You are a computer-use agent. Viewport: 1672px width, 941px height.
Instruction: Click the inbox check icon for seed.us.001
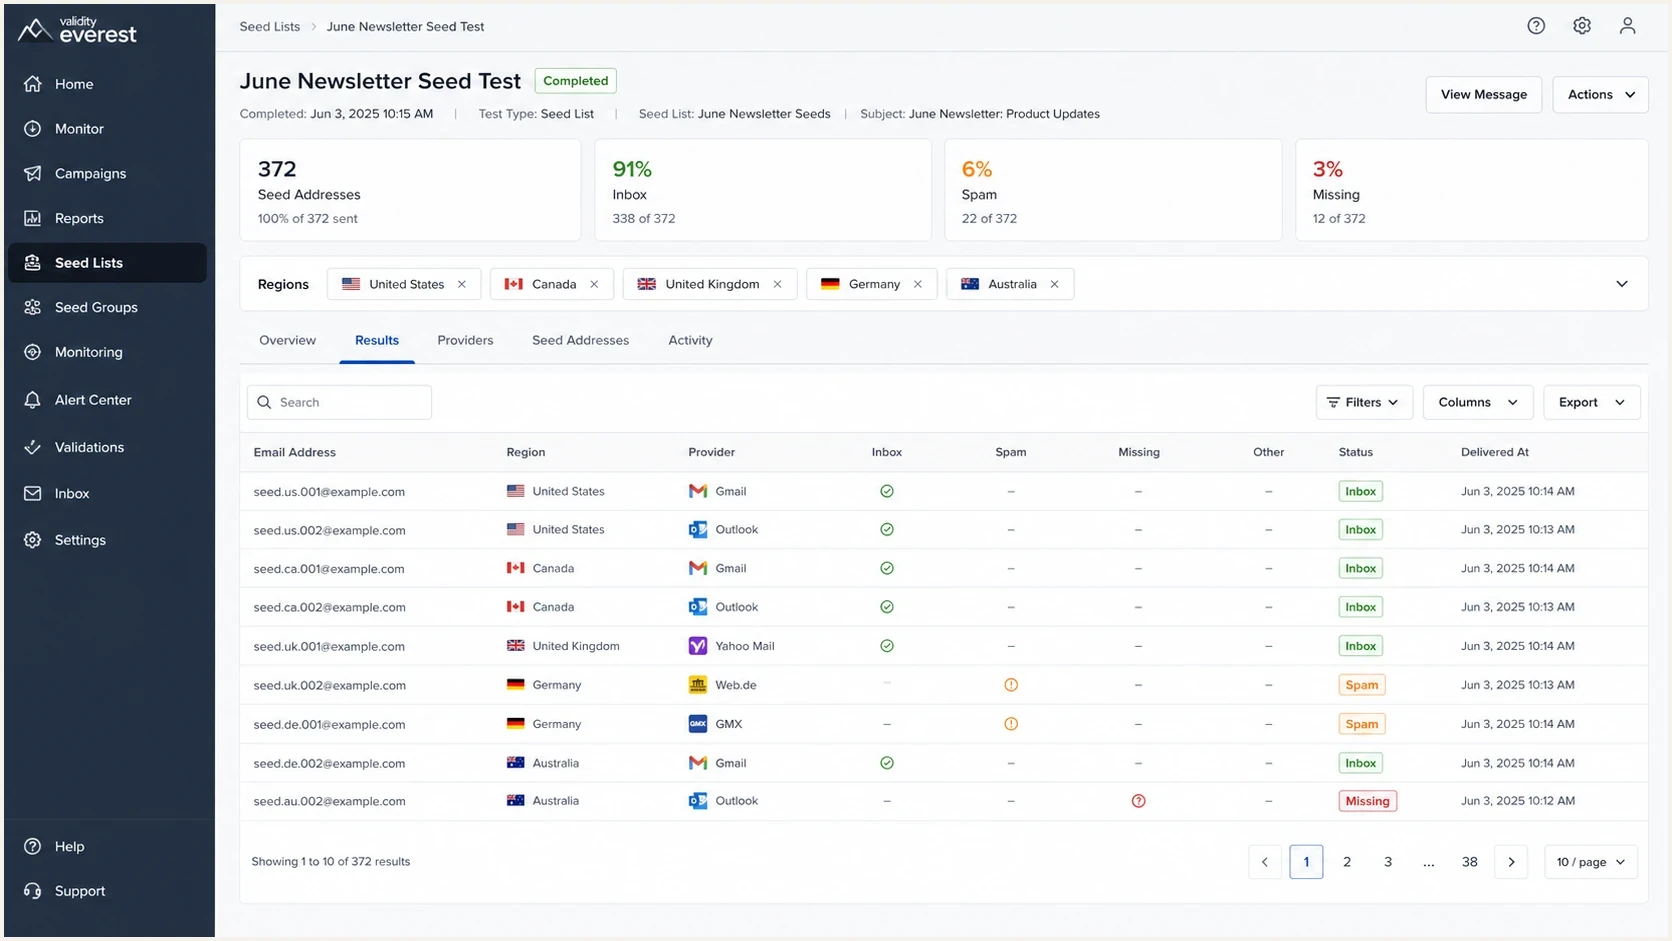point(887,491)
